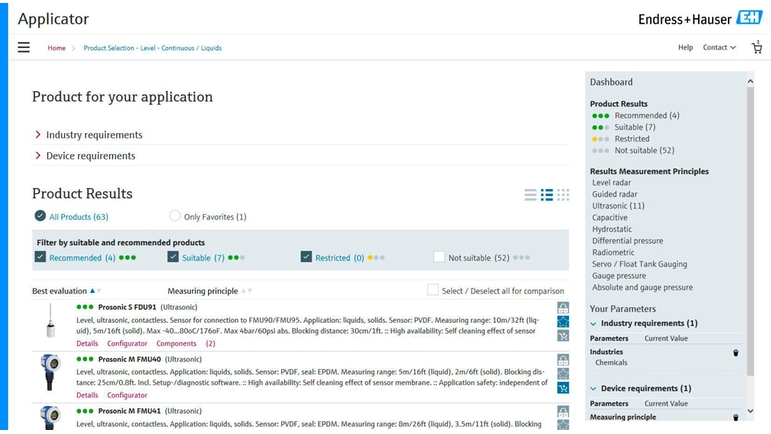Click the Dashboard vertical scrollbar
771x434 pixels.
point(750,231)
